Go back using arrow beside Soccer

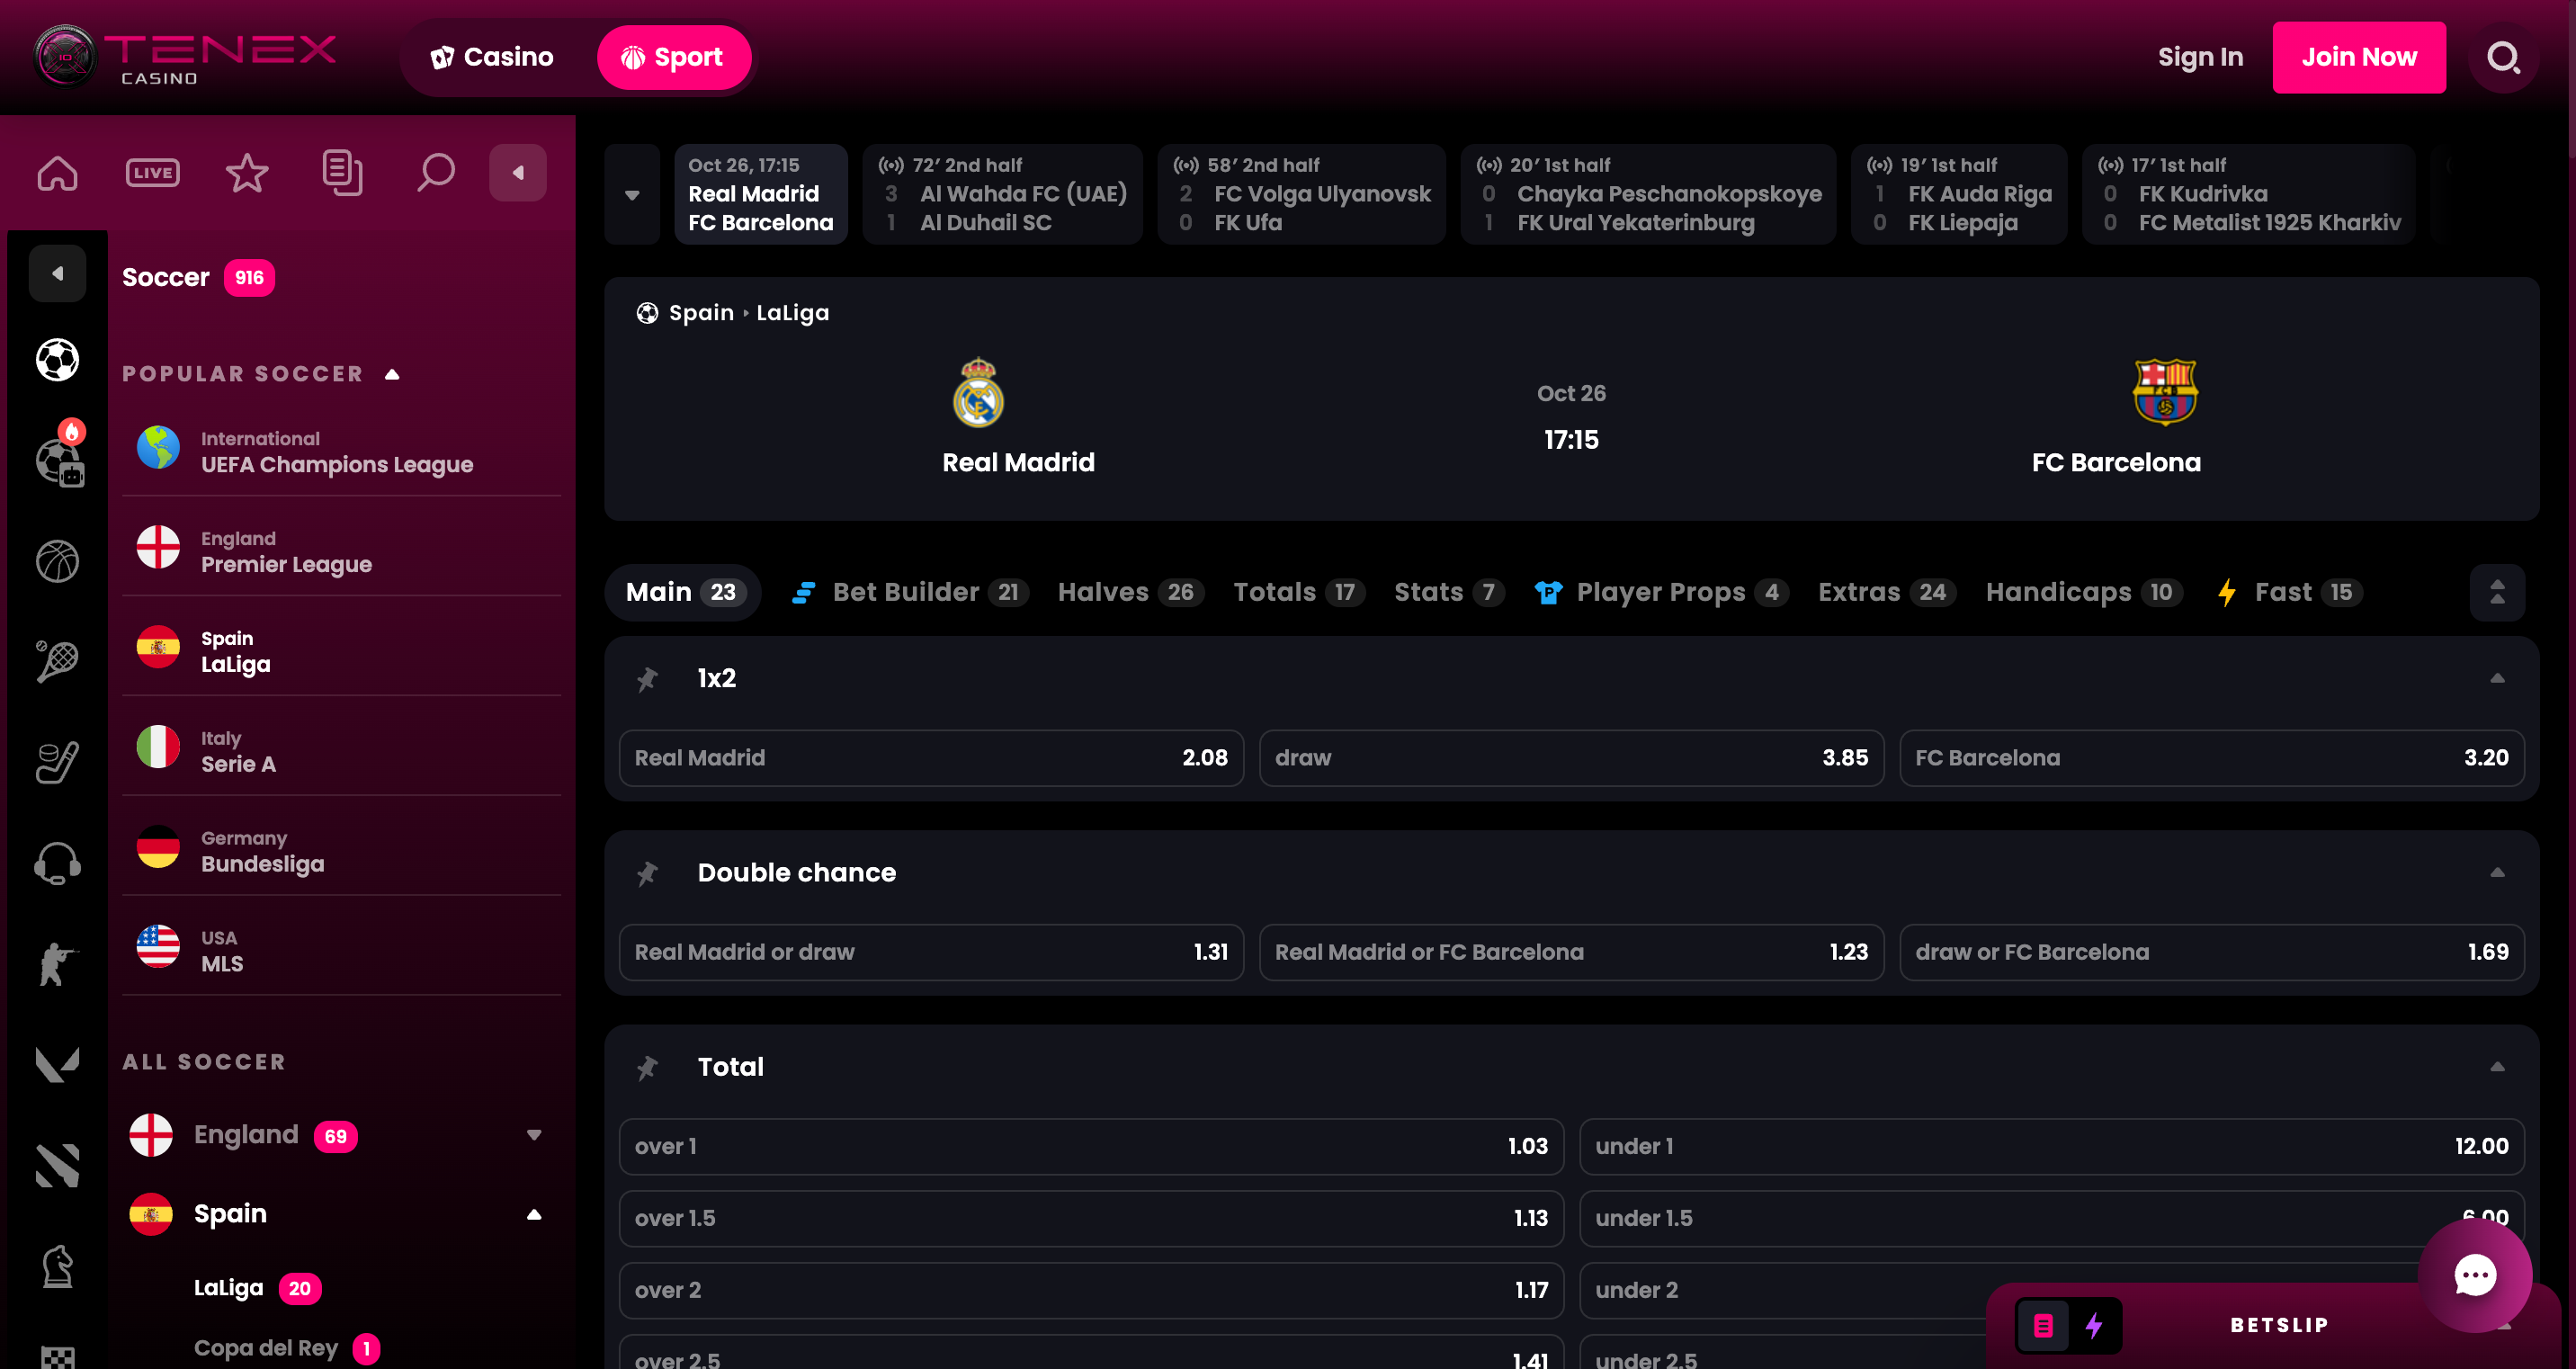coord(57,273)
